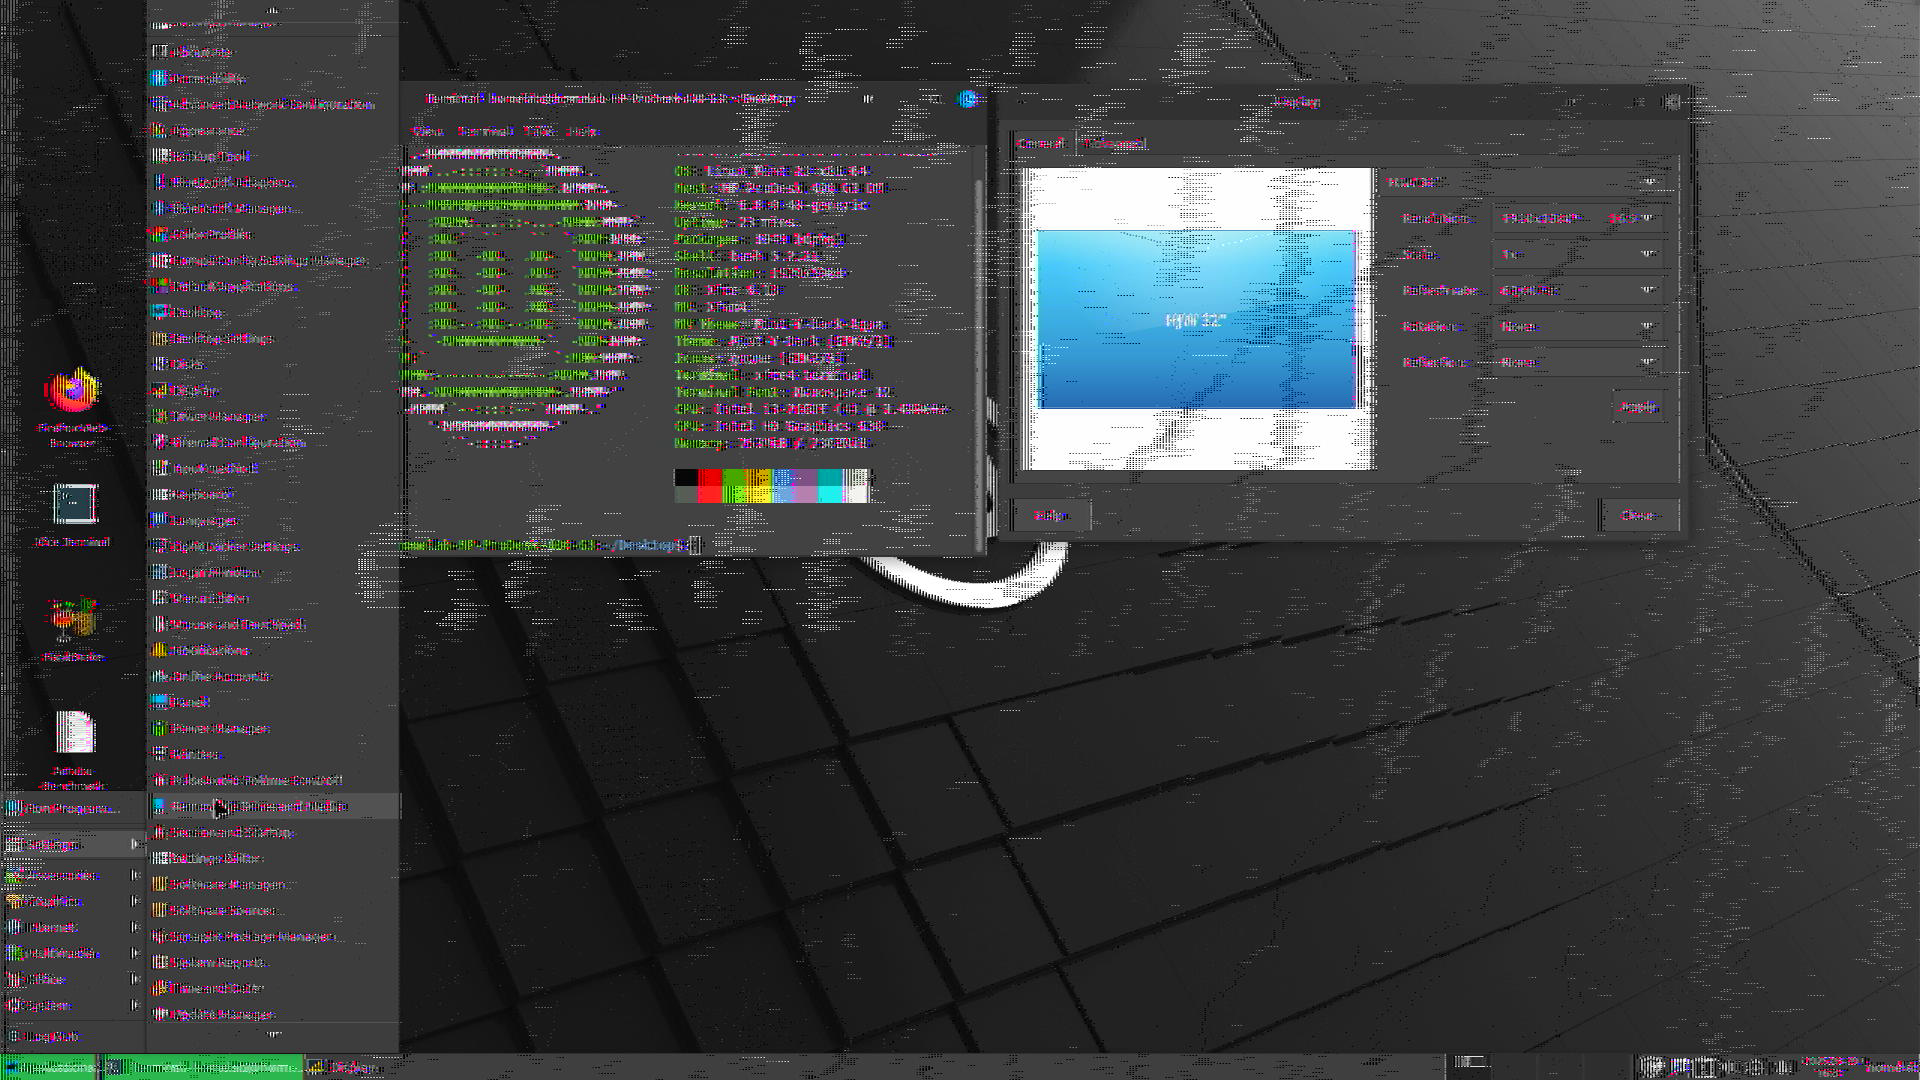Open Session and Startup entry
Viewport: 1920px width, 1080px height.
click(272, 832)
